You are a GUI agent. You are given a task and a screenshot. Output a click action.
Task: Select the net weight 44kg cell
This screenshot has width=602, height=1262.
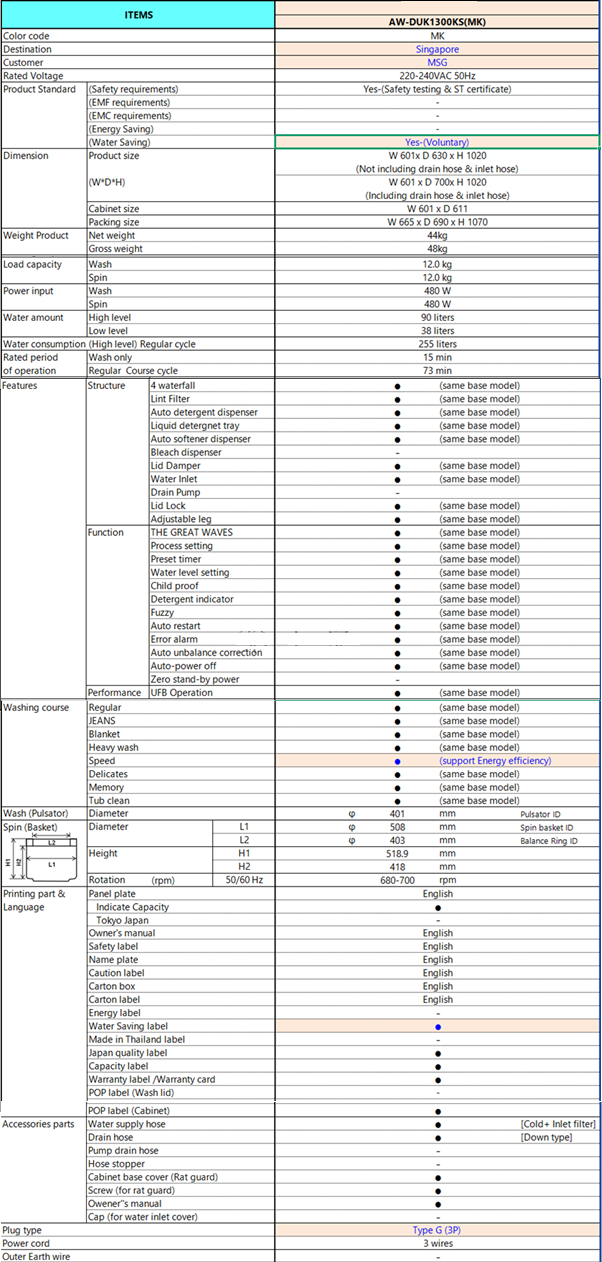tap(437, 235)
